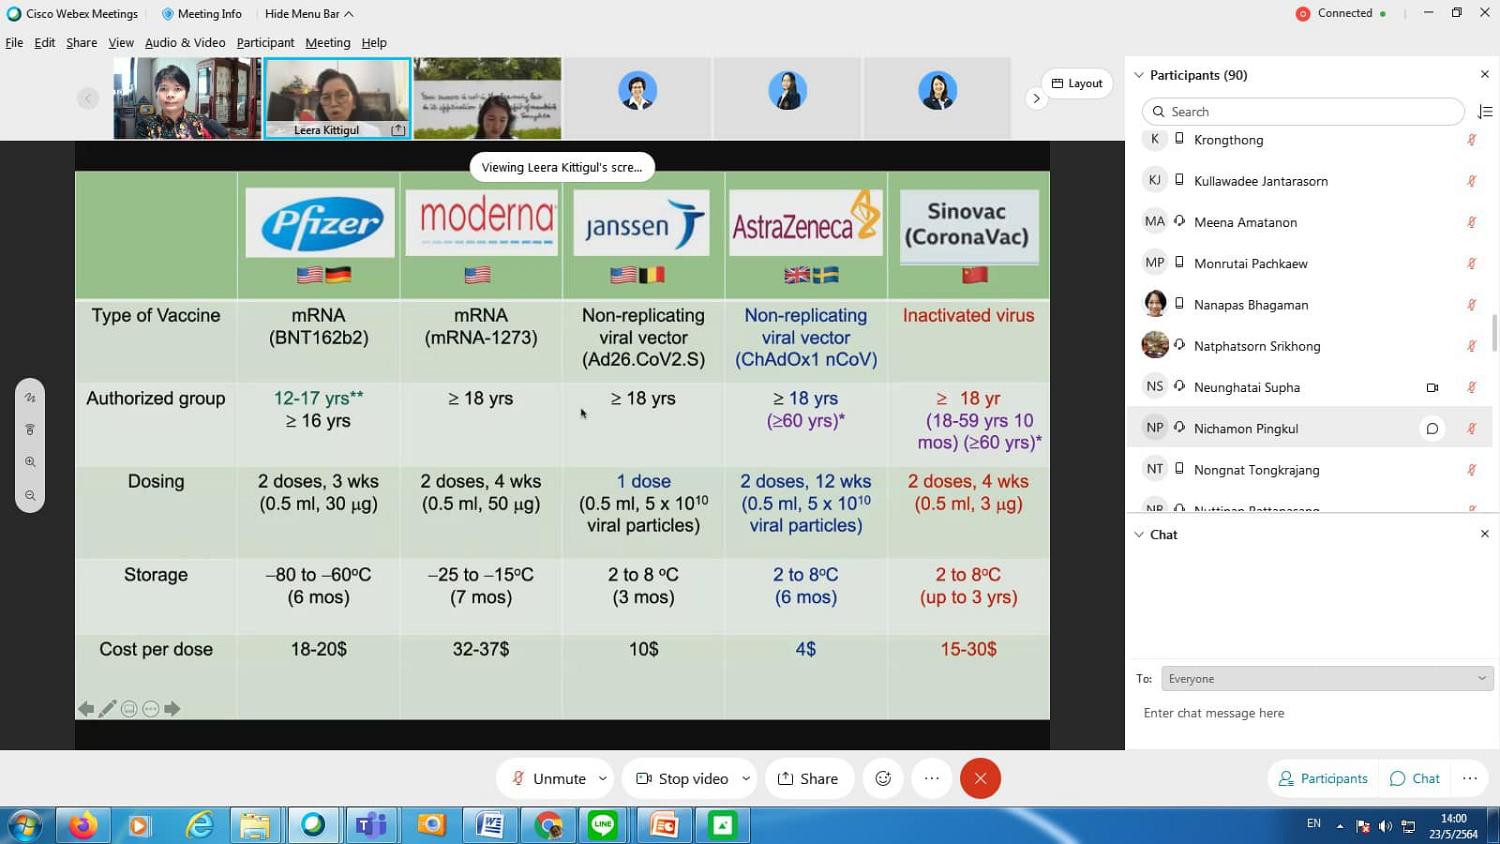
Task: Sort the participants list
Action: pos(1485,112)
